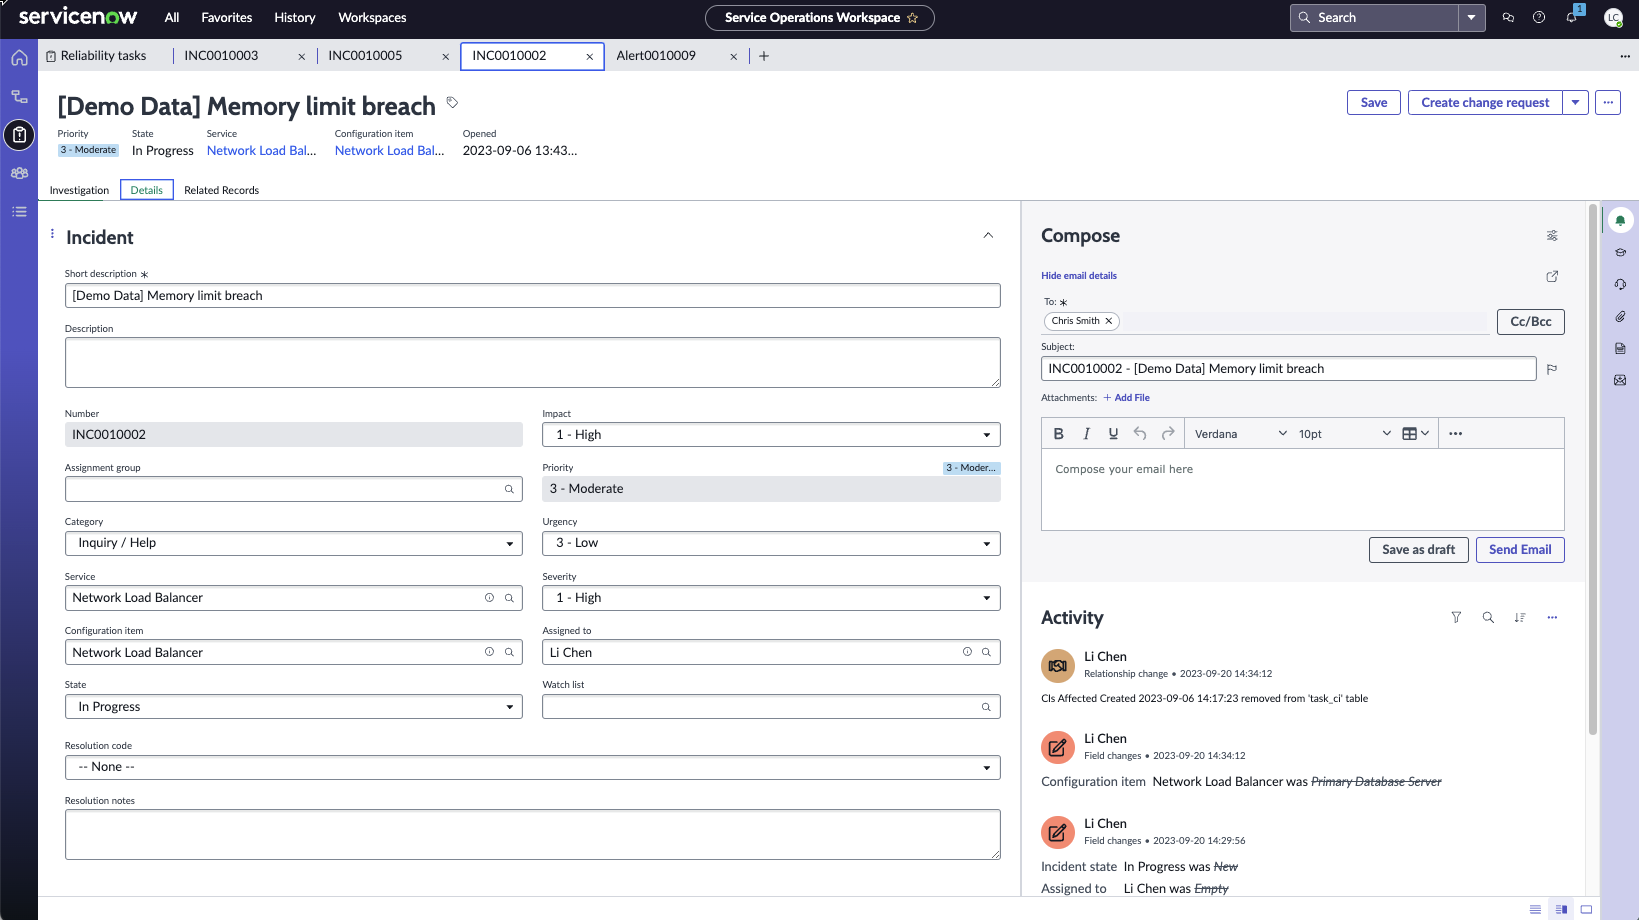Screen dimensions: 1639x920
Task: Open the Urgency dropdown
Action: (x=771, y=543)
